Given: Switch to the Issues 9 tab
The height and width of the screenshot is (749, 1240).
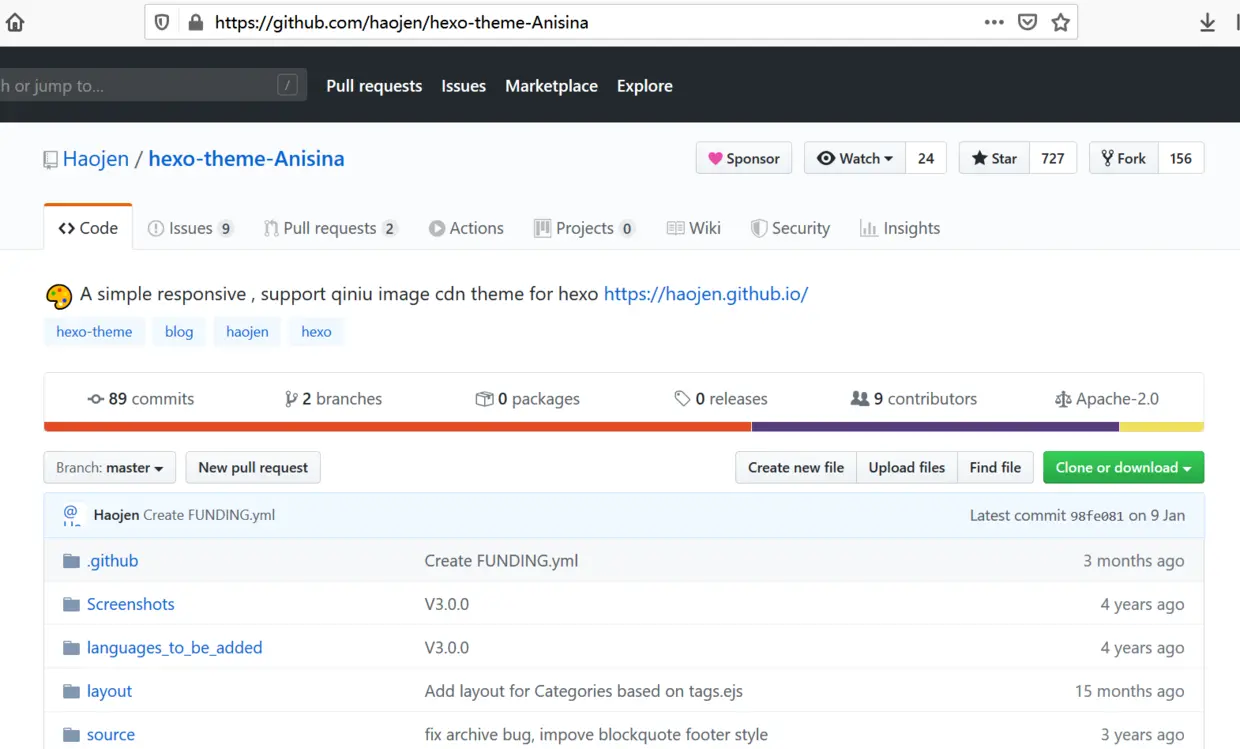Looking at the screenshot, I should pos(190,228).
